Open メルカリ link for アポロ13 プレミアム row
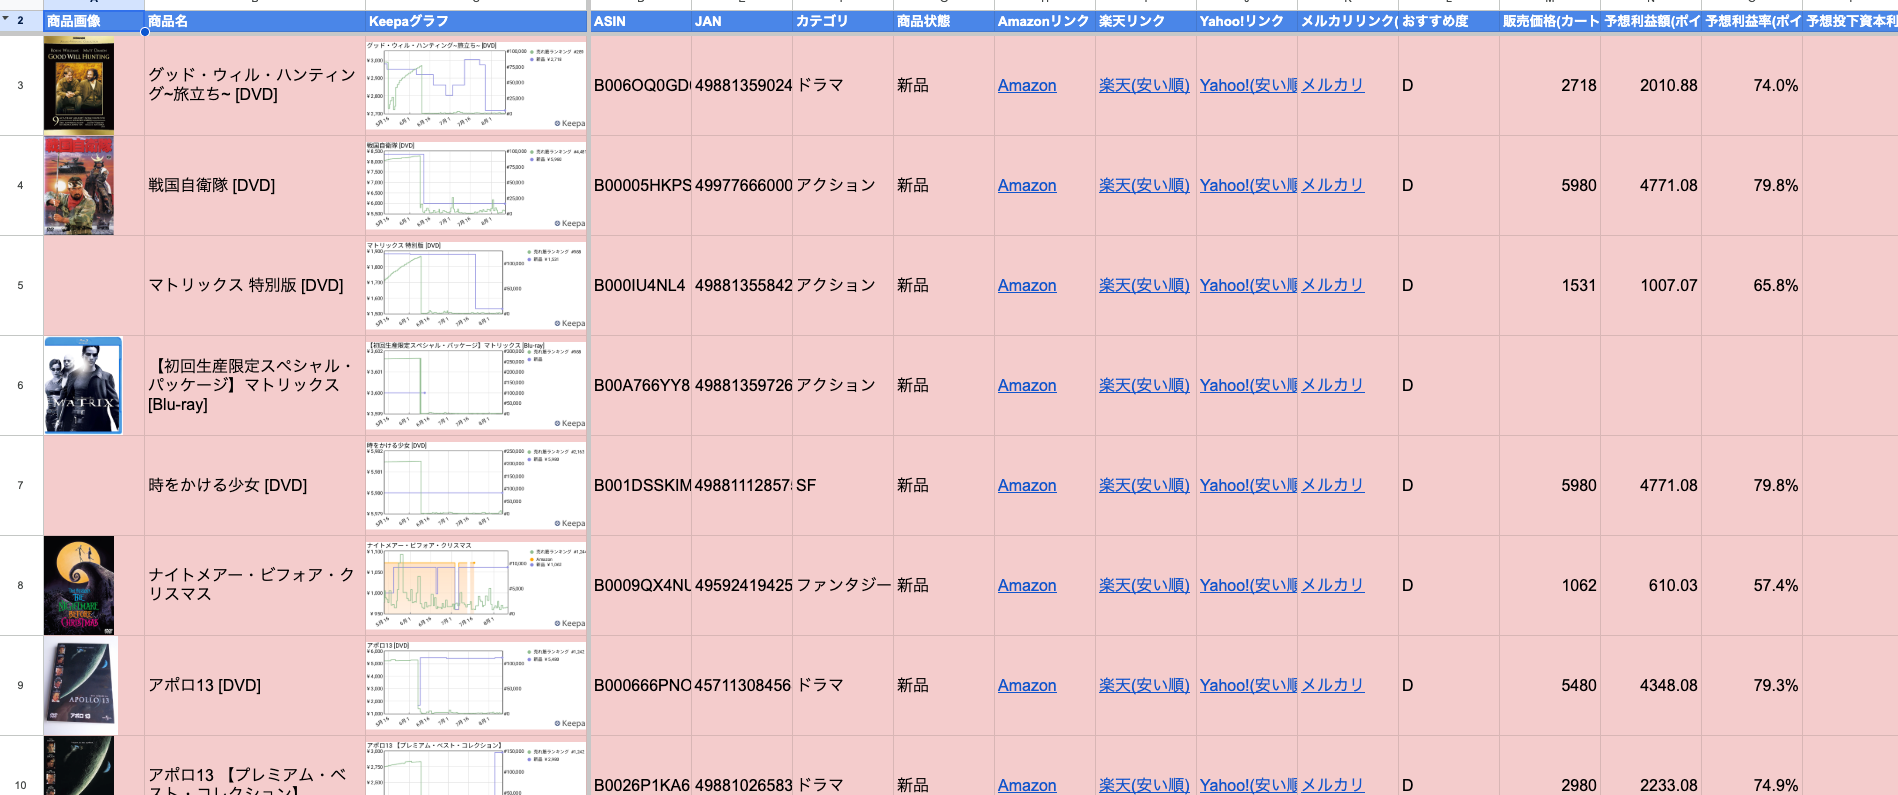Screen dimensions: 1898x795 coord(1332,786)
